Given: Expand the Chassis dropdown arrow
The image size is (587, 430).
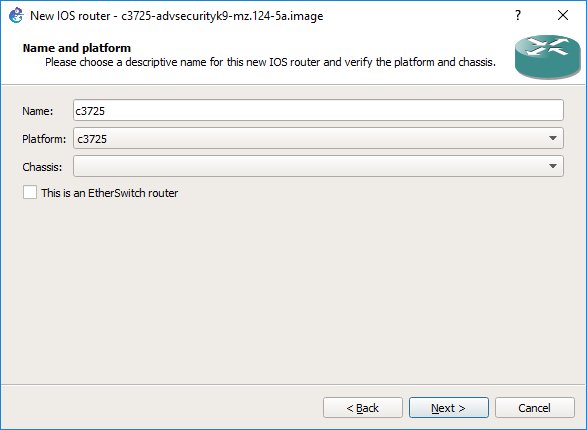Looking at the screenshot, I should (x=553, y=166).
